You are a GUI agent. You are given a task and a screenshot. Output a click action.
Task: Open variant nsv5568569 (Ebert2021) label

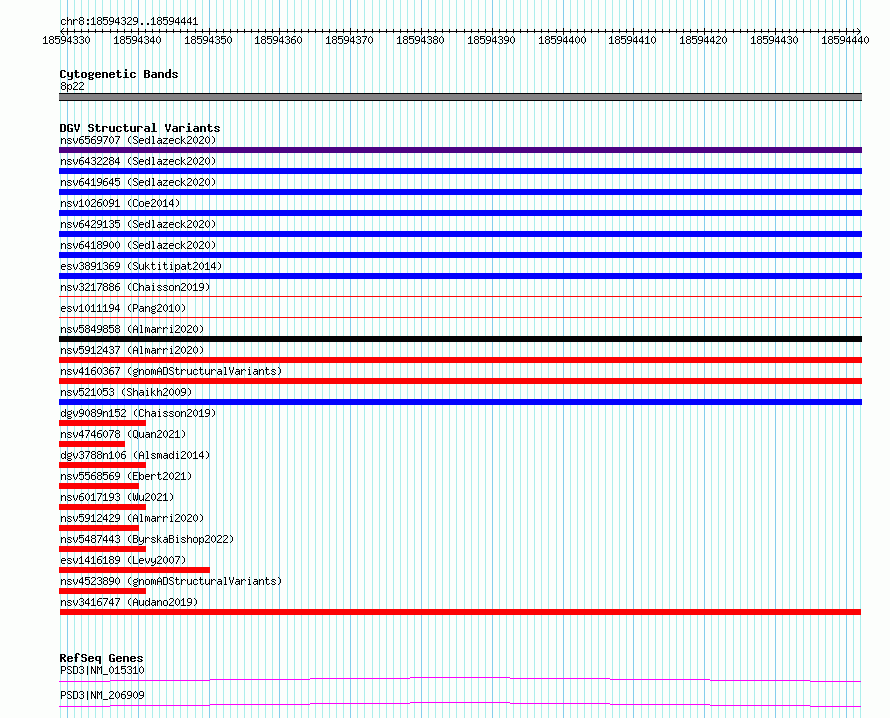click(126, 476)
